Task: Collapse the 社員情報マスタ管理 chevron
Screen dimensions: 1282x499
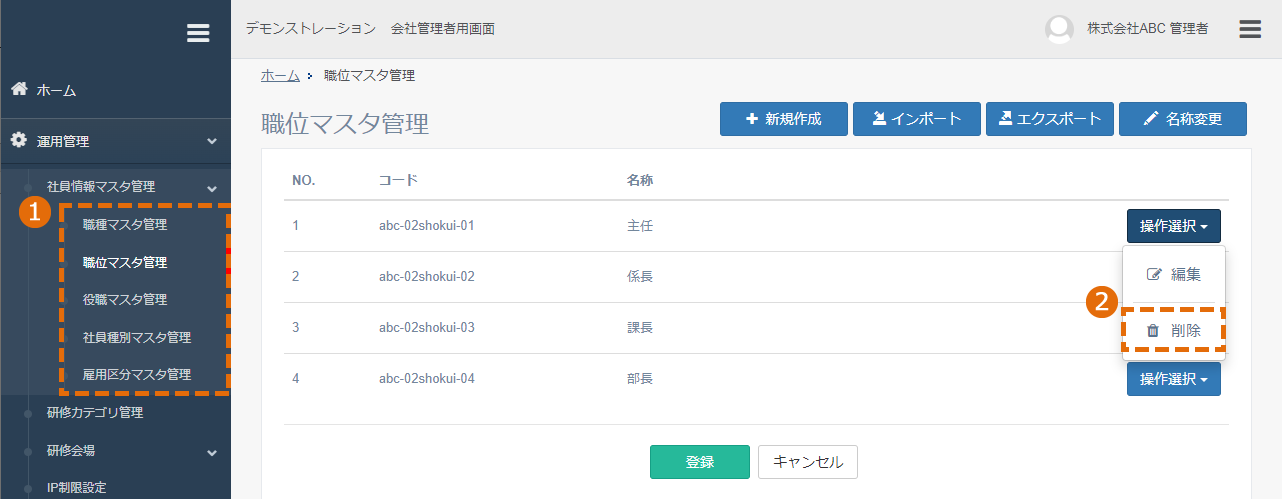Action: (x=212, y=187)
